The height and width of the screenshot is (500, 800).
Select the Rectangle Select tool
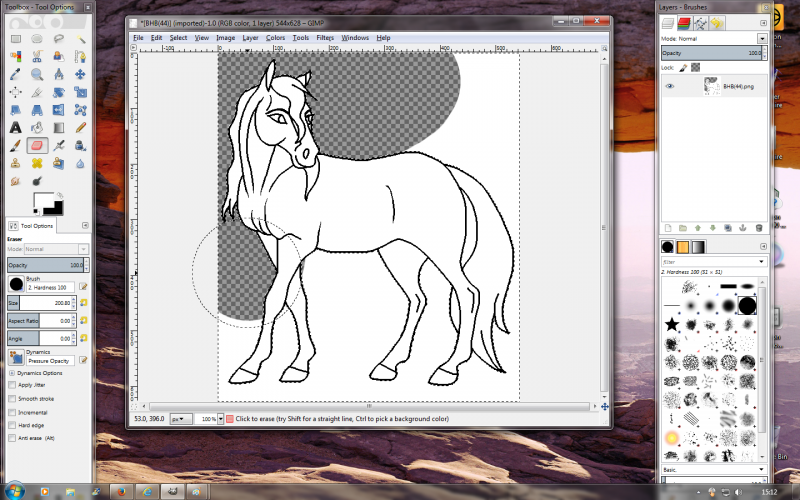click(x=16, y=39)
